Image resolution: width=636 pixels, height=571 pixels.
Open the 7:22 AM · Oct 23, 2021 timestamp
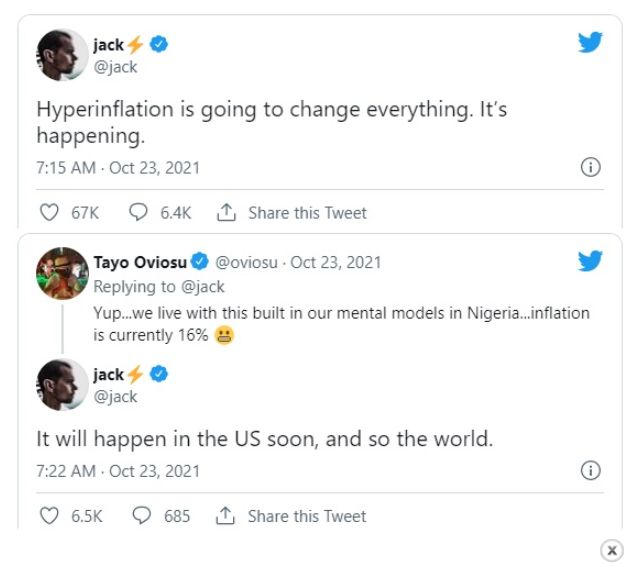118,470
